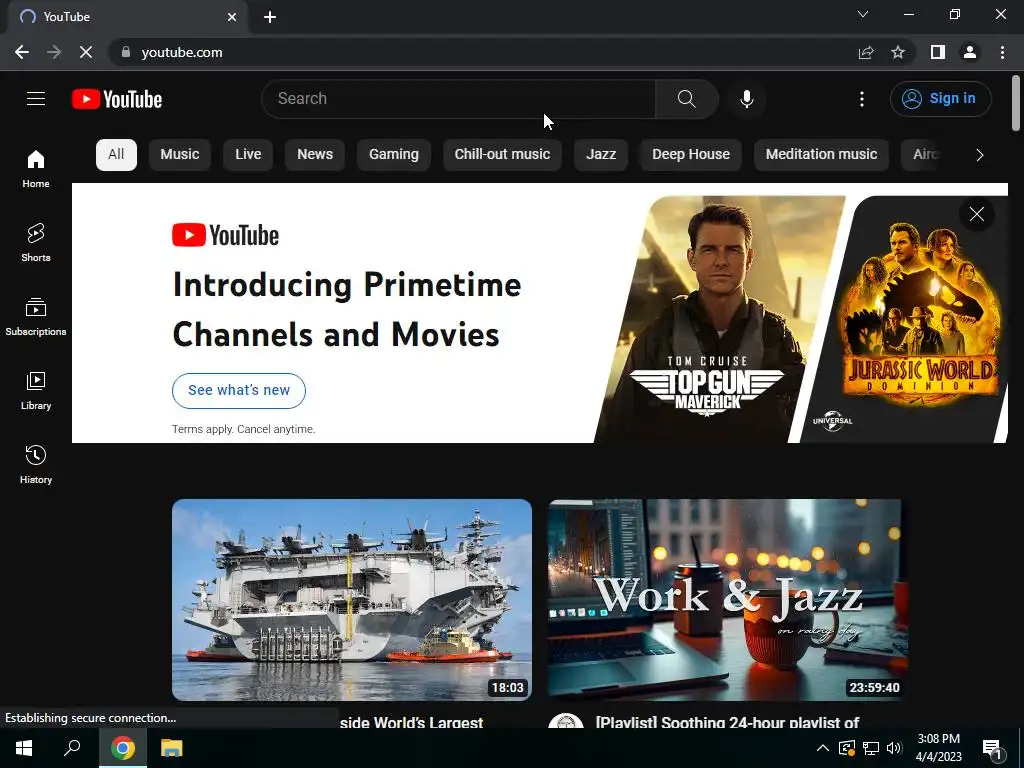
Task: Share this page from address bar
Action: click(866, 52)
